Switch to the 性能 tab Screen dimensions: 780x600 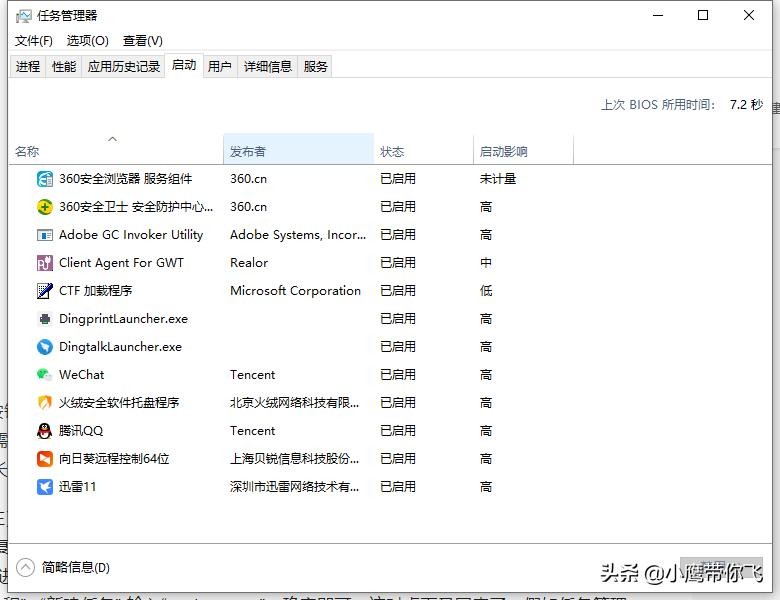click(64, 67)
